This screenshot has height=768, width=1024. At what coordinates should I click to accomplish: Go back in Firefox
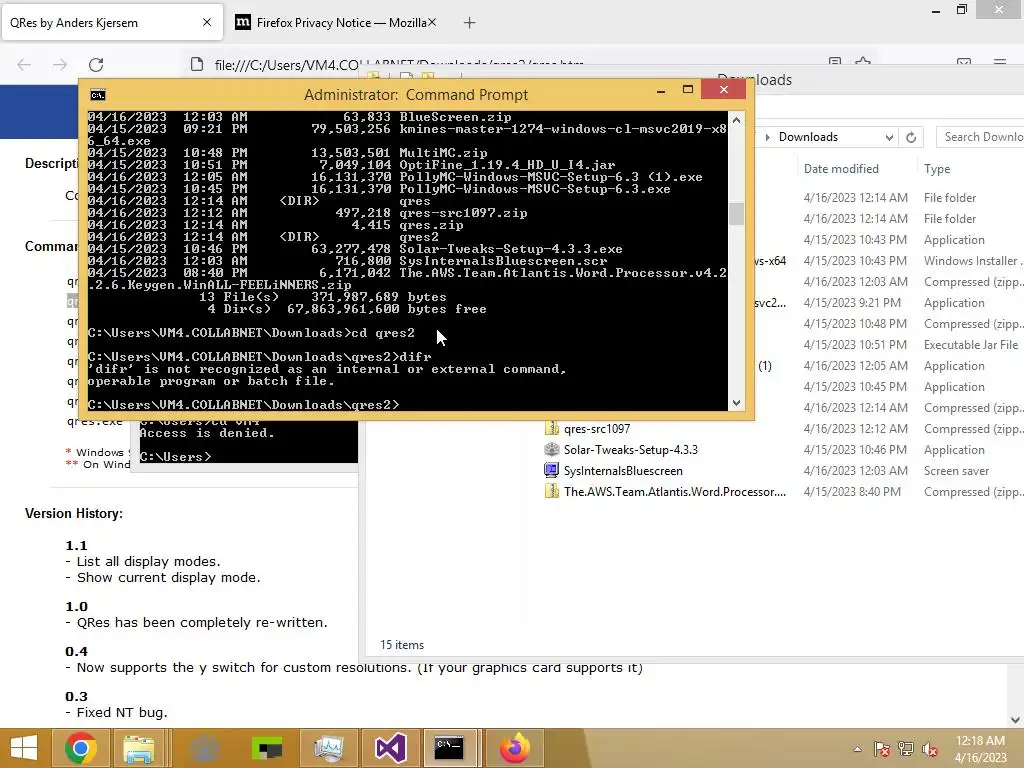point(24,65)
